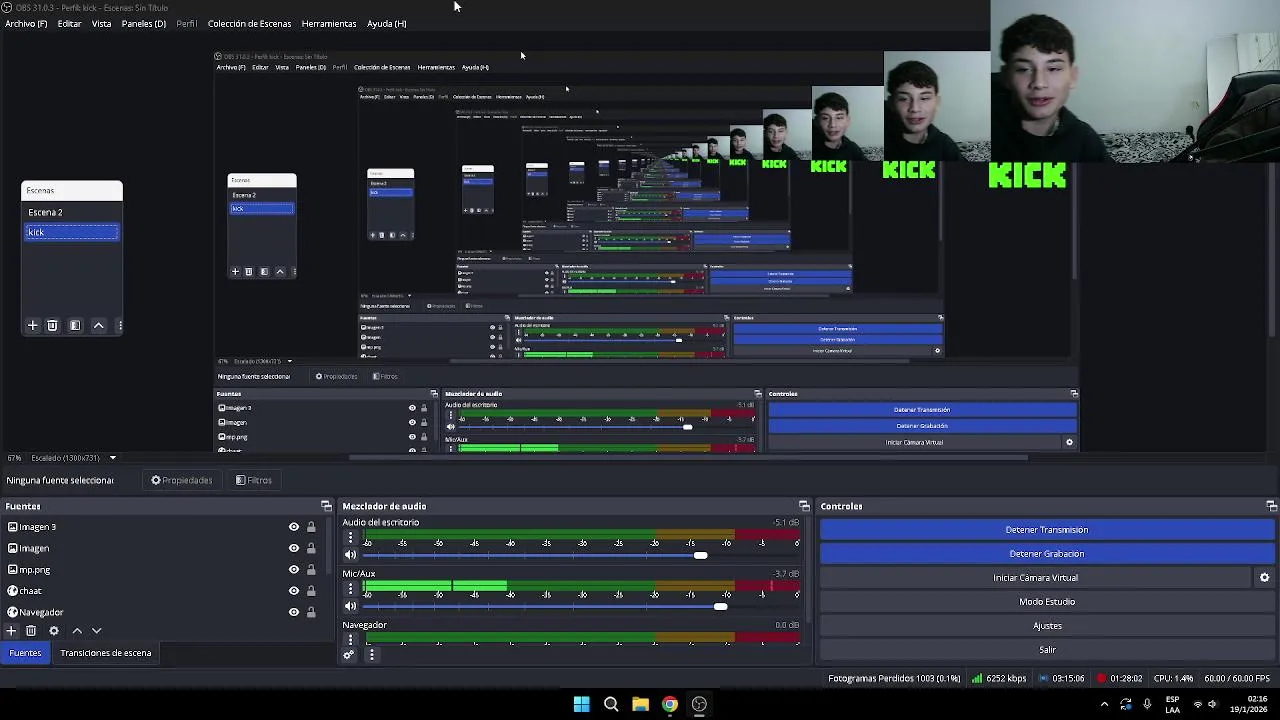The width and height of the screenshot is (1280, 720).
Task: Click Detener Grabación button
Action: coord(1047,554)
